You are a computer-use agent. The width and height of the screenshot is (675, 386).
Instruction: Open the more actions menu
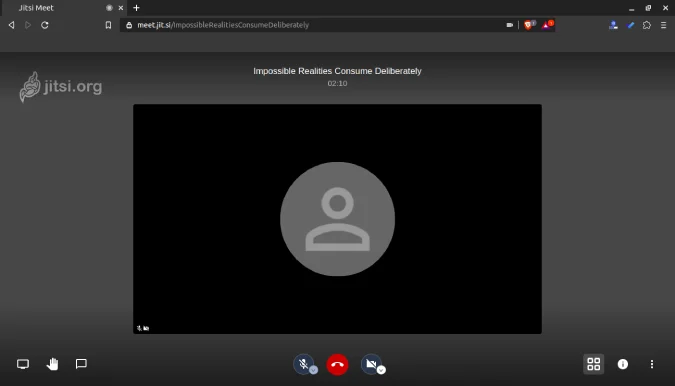click(652, 364)
